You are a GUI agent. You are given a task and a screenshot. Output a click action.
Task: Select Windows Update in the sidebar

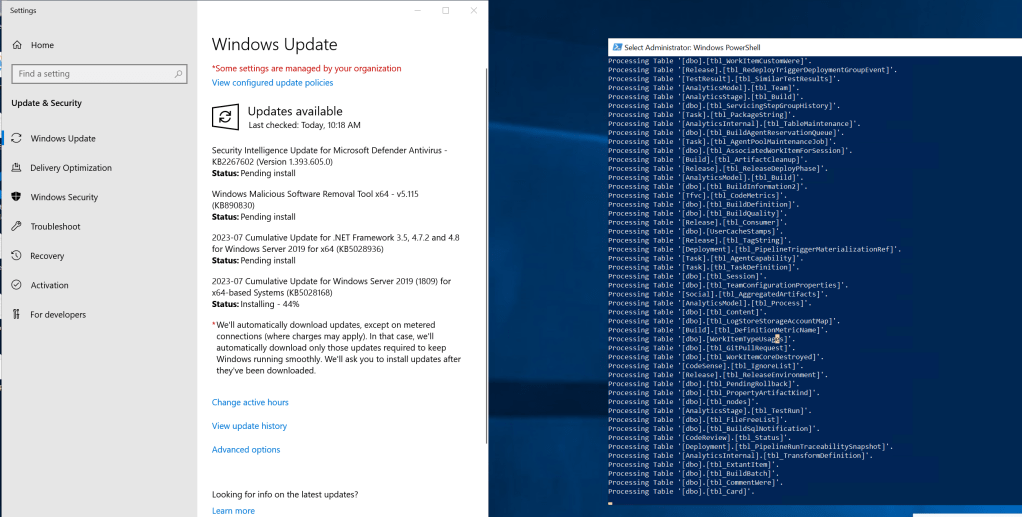(x=63, y=138)
